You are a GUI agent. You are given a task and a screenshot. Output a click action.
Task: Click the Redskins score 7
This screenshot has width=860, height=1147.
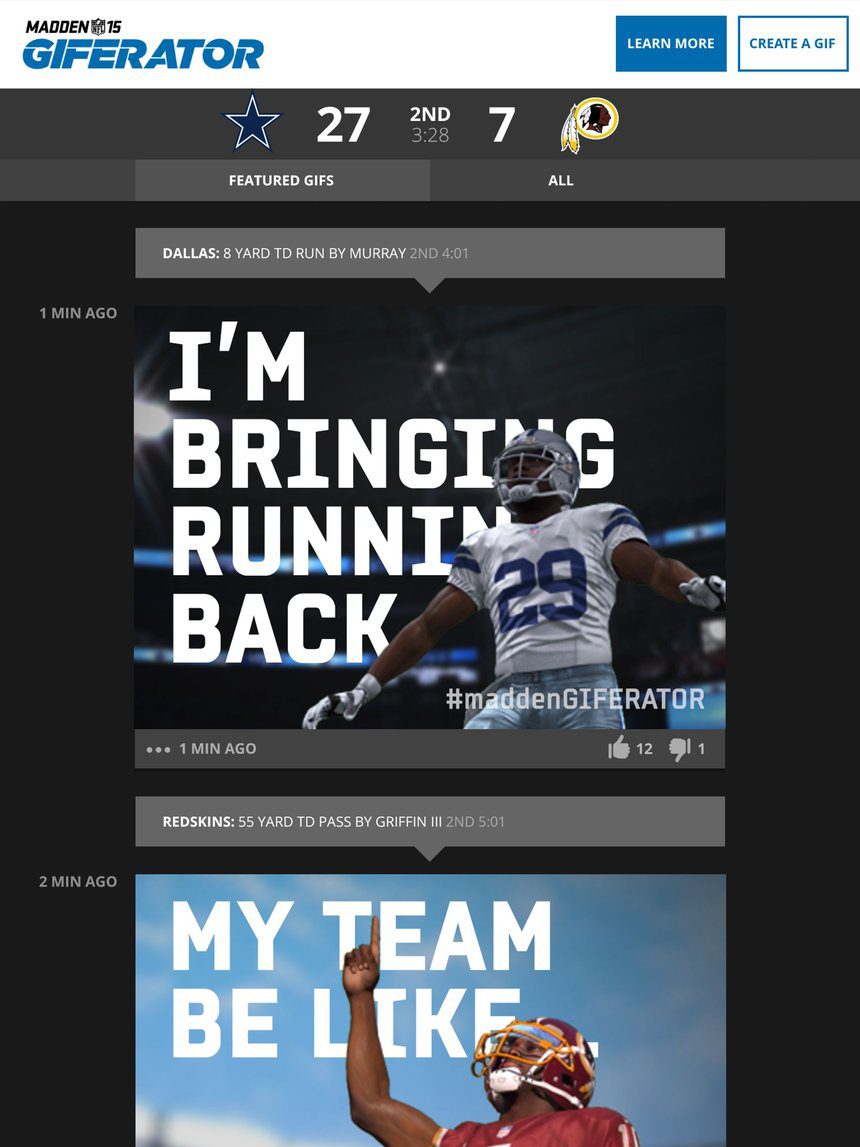pyautogui.click(x=502, y=124)
